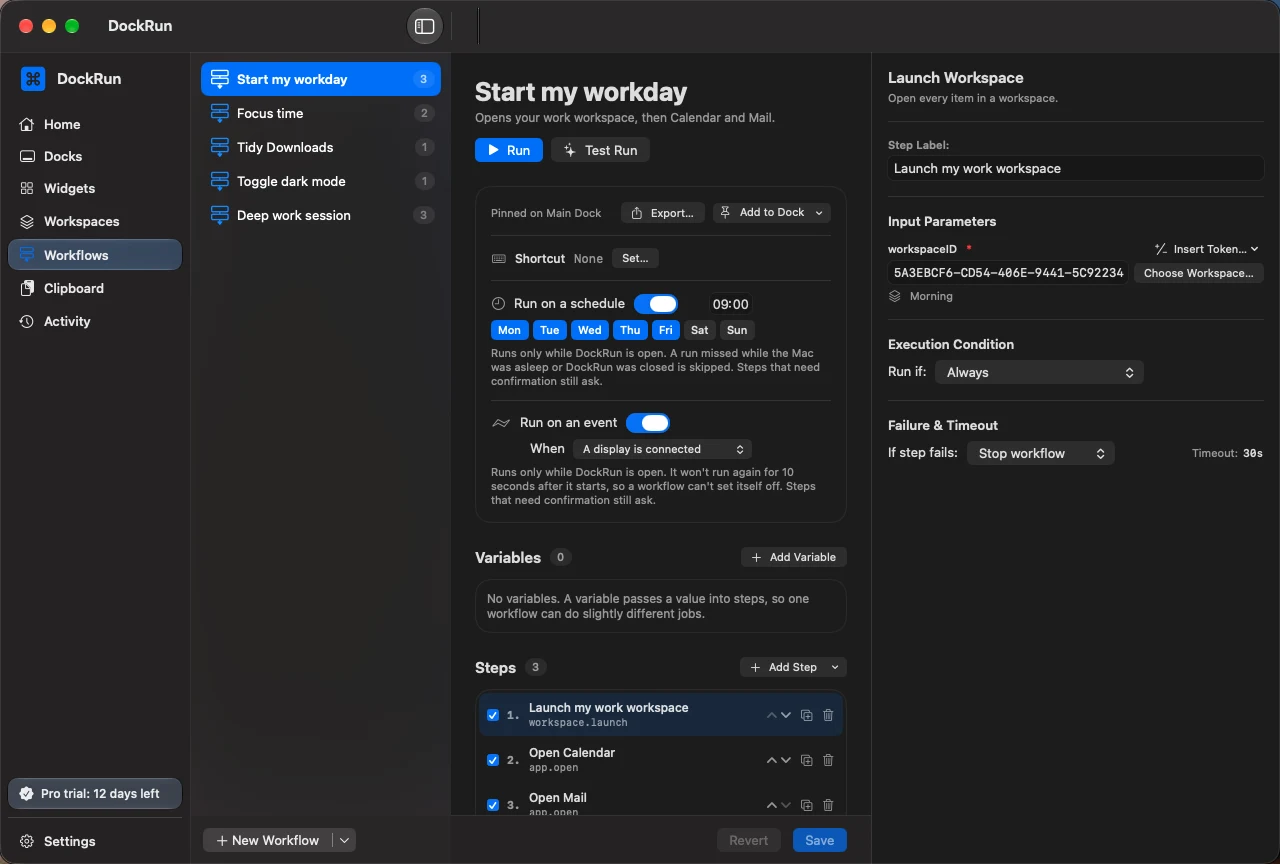Click the event wave icon beside Run on an event

[501, 423]
